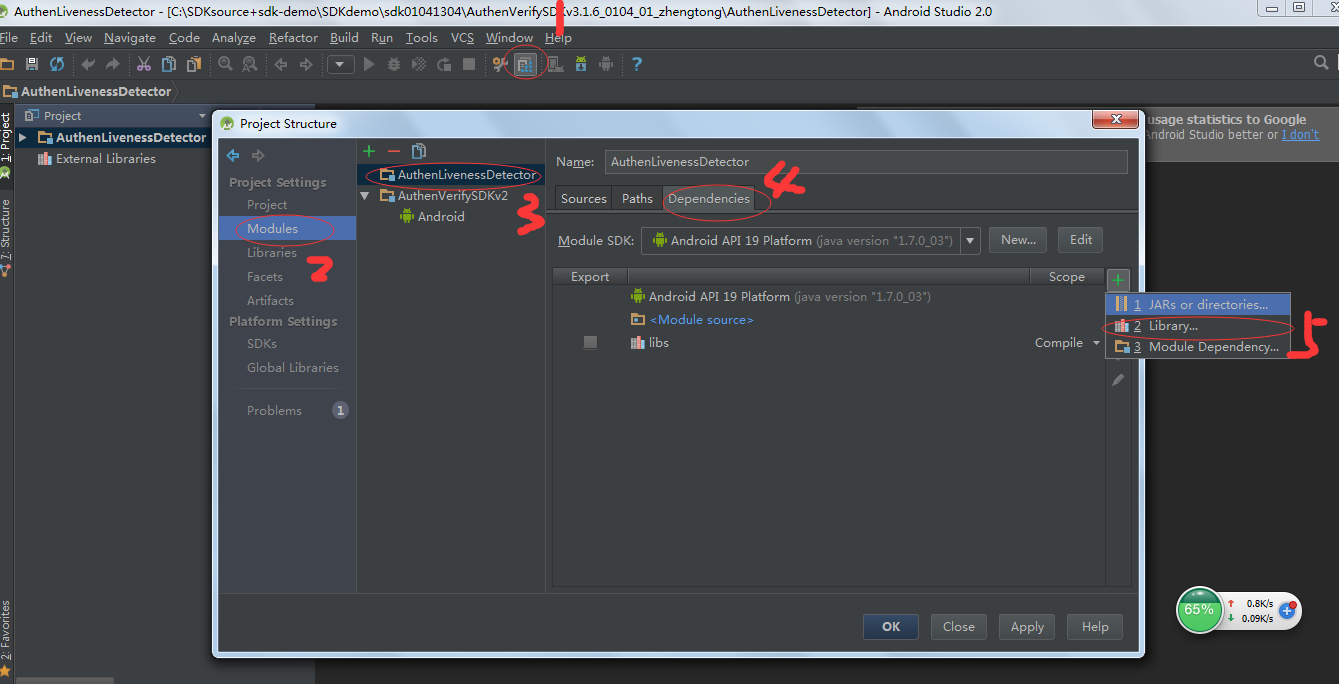The width and height of the screenshot is (1339, 684).
Task: Click green plus to add module
Action: 369,151
